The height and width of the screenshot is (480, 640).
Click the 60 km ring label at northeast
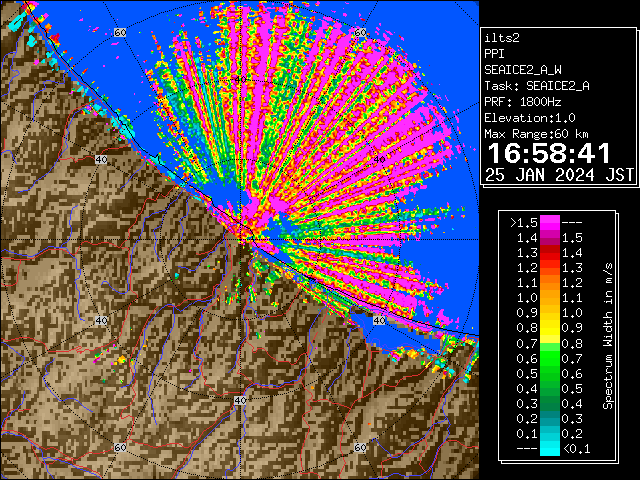360,33
